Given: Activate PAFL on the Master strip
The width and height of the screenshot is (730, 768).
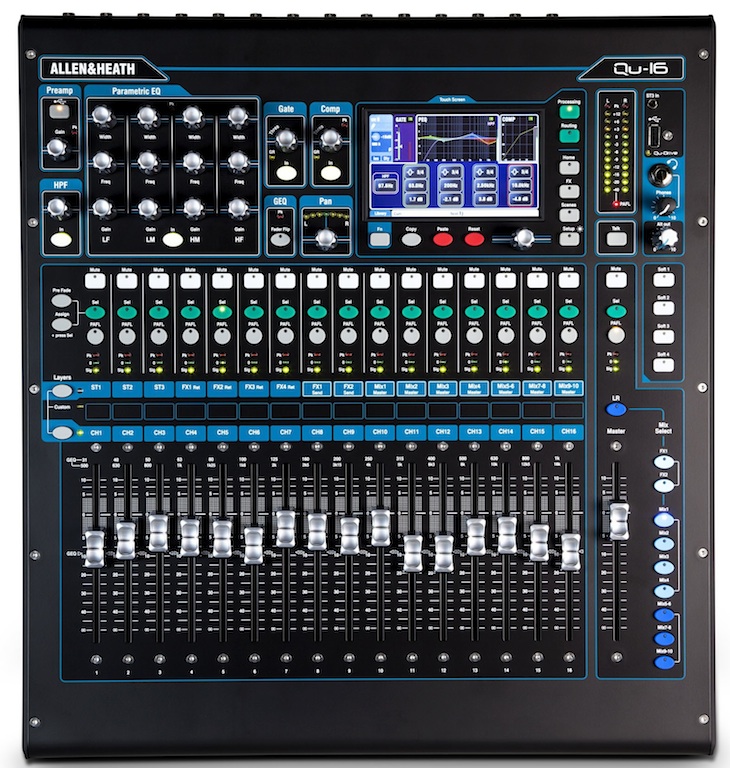Looking at the screenshot, I should tap(616, 335).
